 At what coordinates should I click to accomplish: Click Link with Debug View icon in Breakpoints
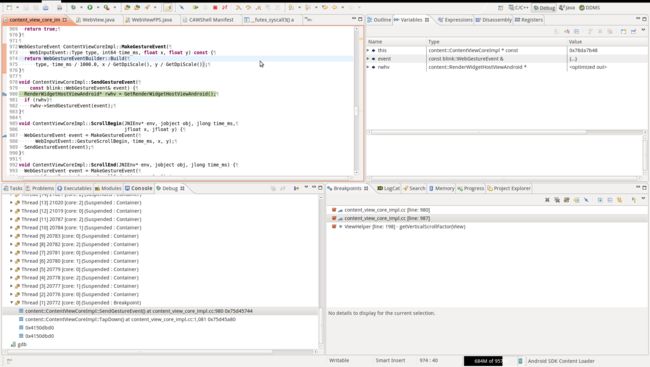619,200
